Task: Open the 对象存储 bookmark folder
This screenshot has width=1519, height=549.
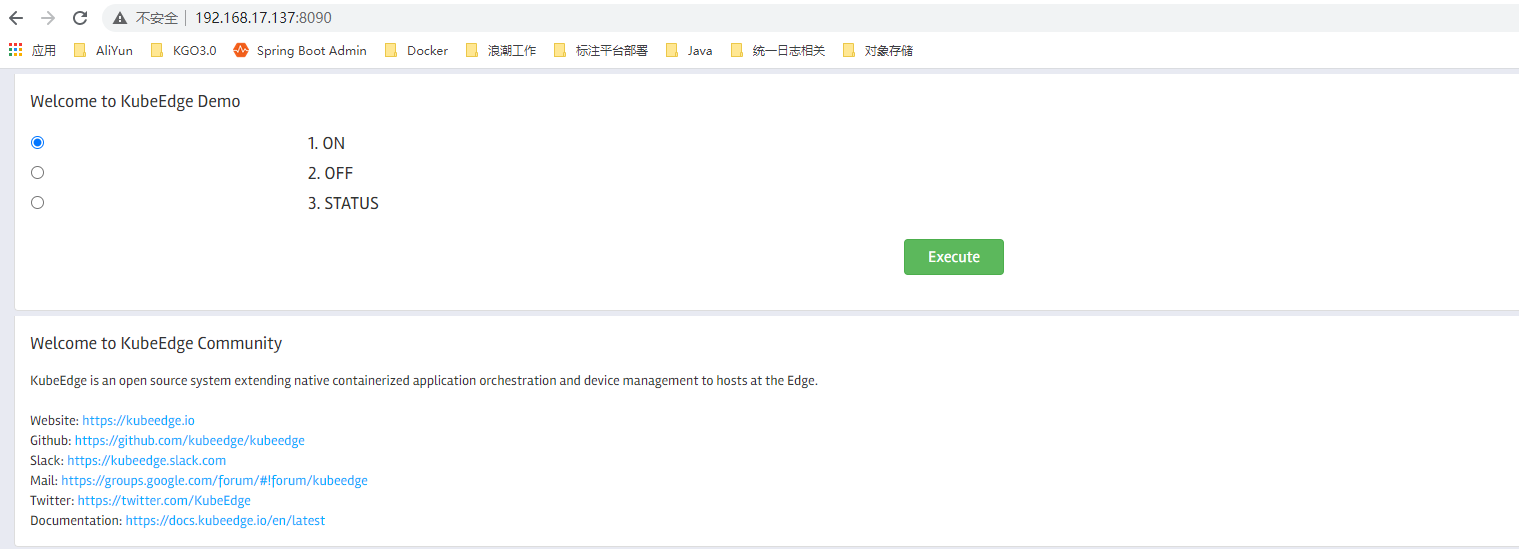Action: 878,50
